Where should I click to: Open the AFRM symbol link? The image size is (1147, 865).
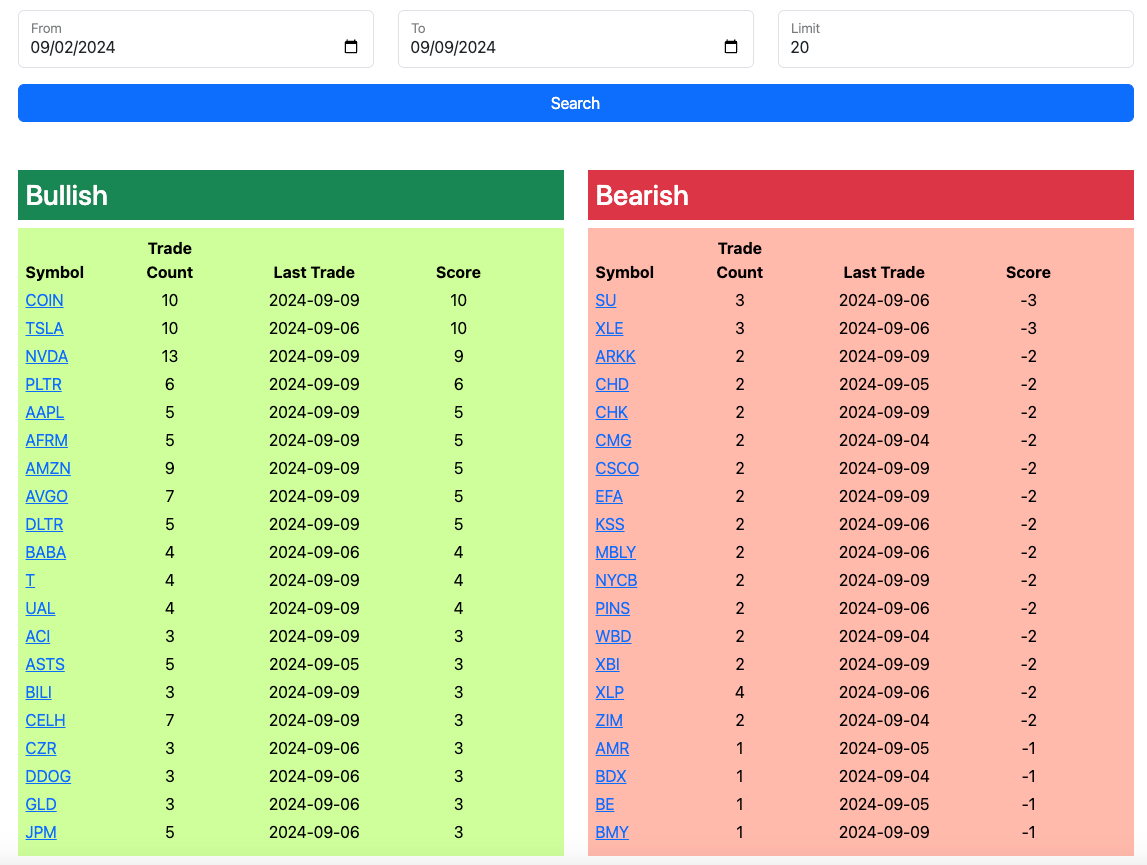[x=47, y=441]
